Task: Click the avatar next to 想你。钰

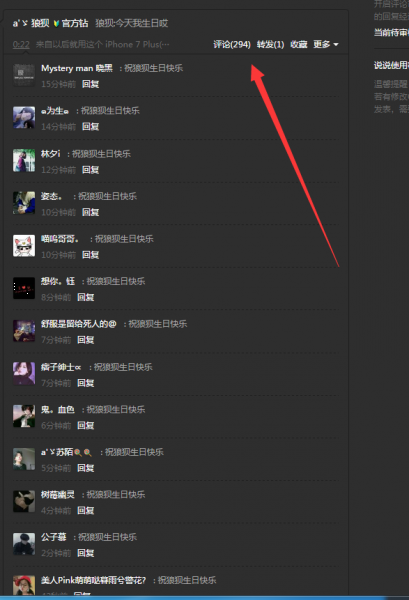Action: pyautogui.click(x=24, y=288)
